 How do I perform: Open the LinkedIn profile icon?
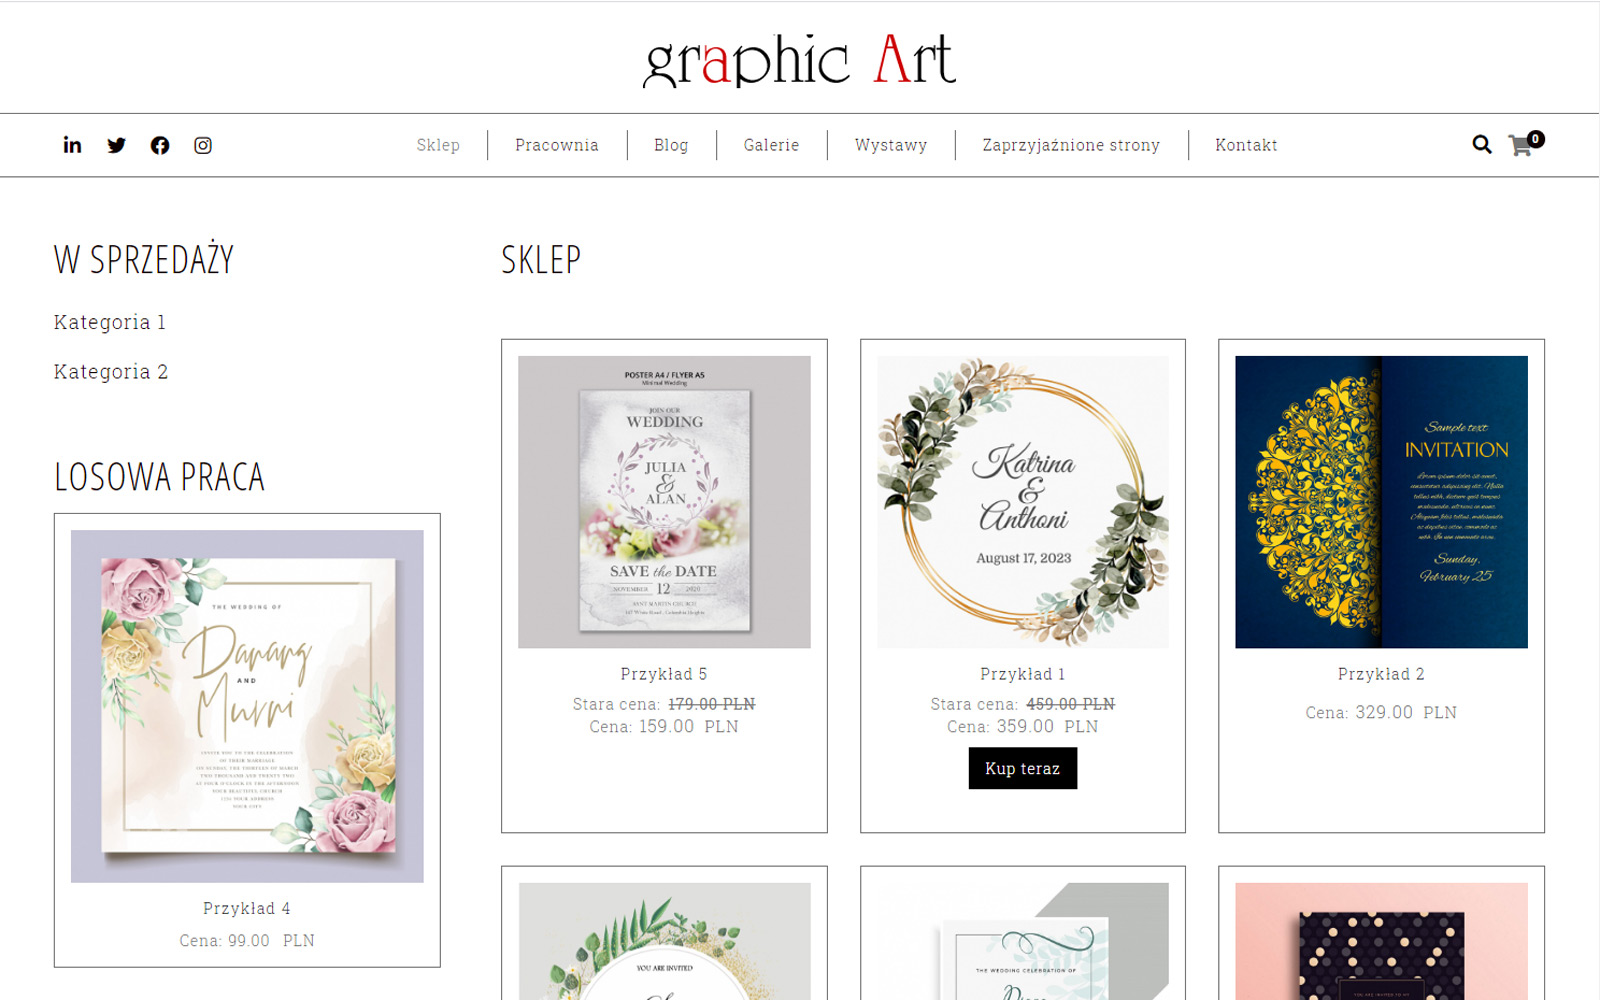pos(72,145)
